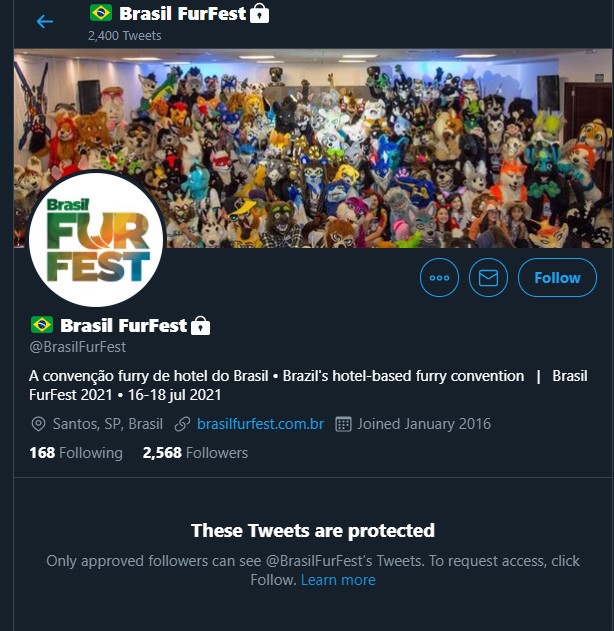Open the three-dots more options menu

(x=439, y=278)
